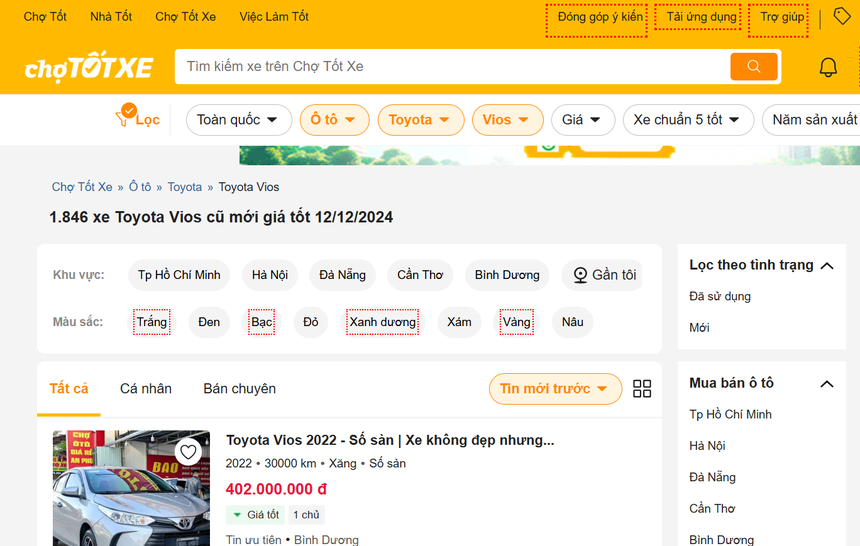The width and height of the screenshot is (860, 546).
Task: Open the Giá price dropdown
Action: (x=582, y=120)
